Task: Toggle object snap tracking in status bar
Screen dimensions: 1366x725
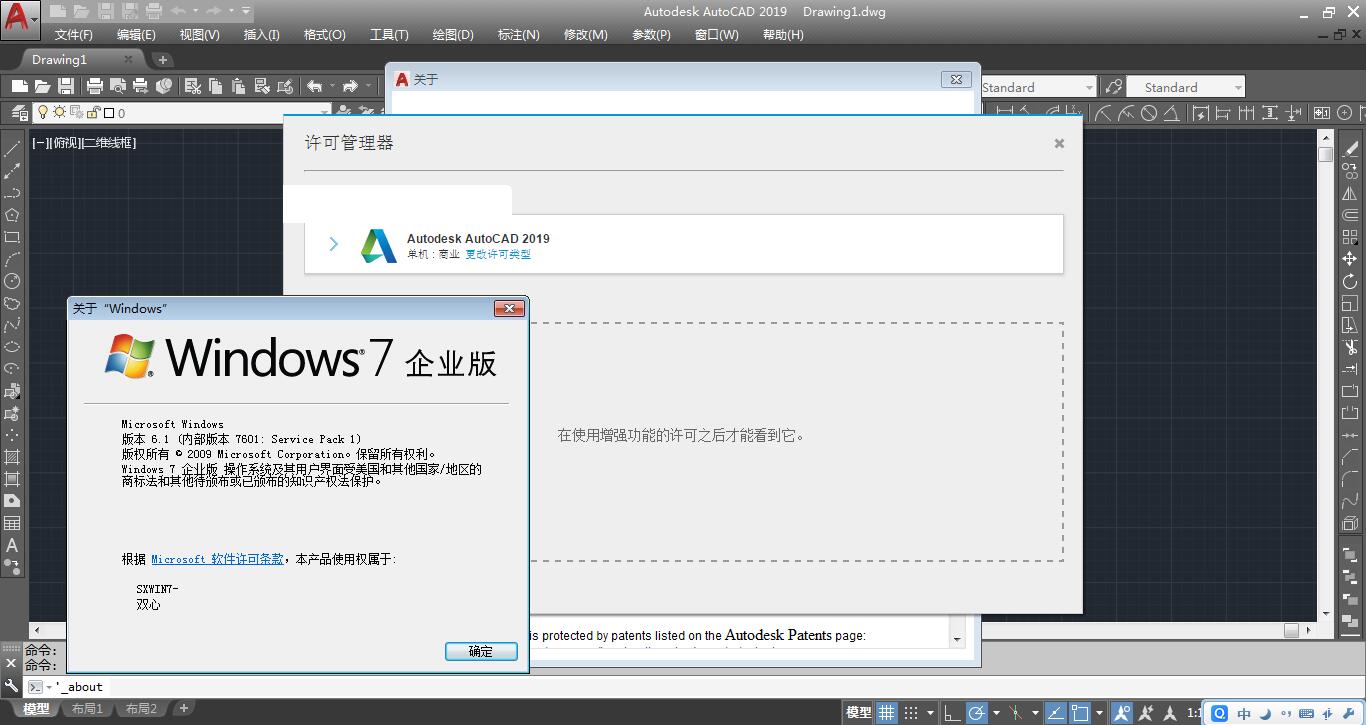Action: click(x=1055, y=712)
